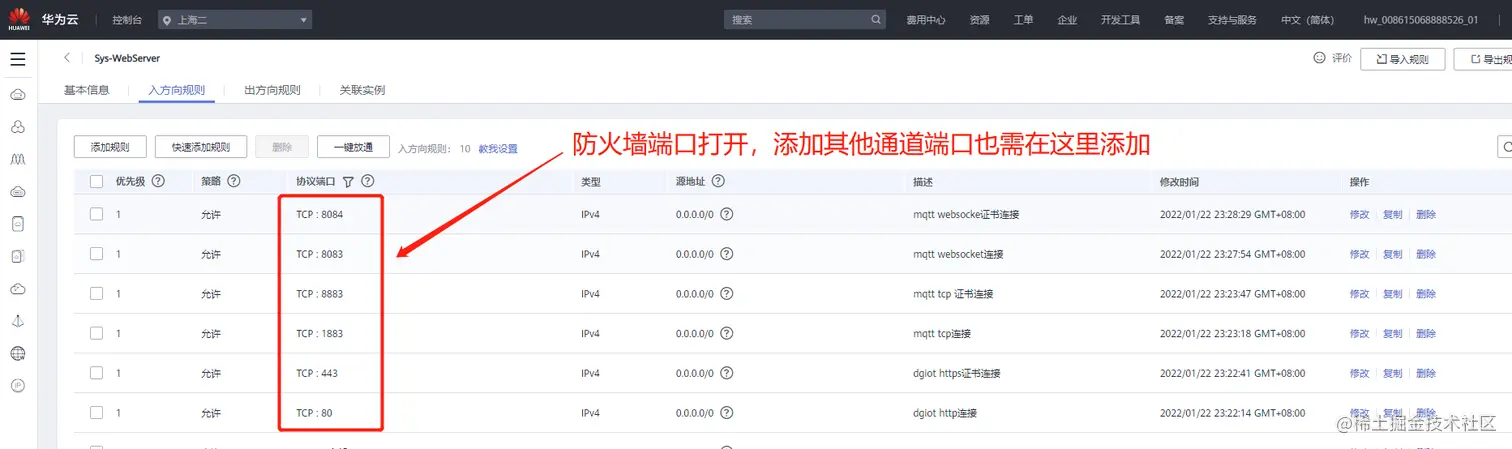Click help icon next to 优先级 header
This screenshot has height=449, width=1512.
click(x=158, y=181)
